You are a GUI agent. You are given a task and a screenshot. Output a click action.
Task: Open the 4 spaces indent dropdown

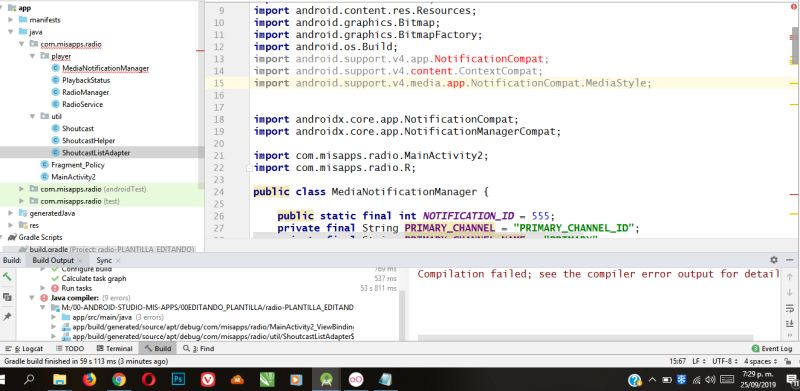[760, 361]
